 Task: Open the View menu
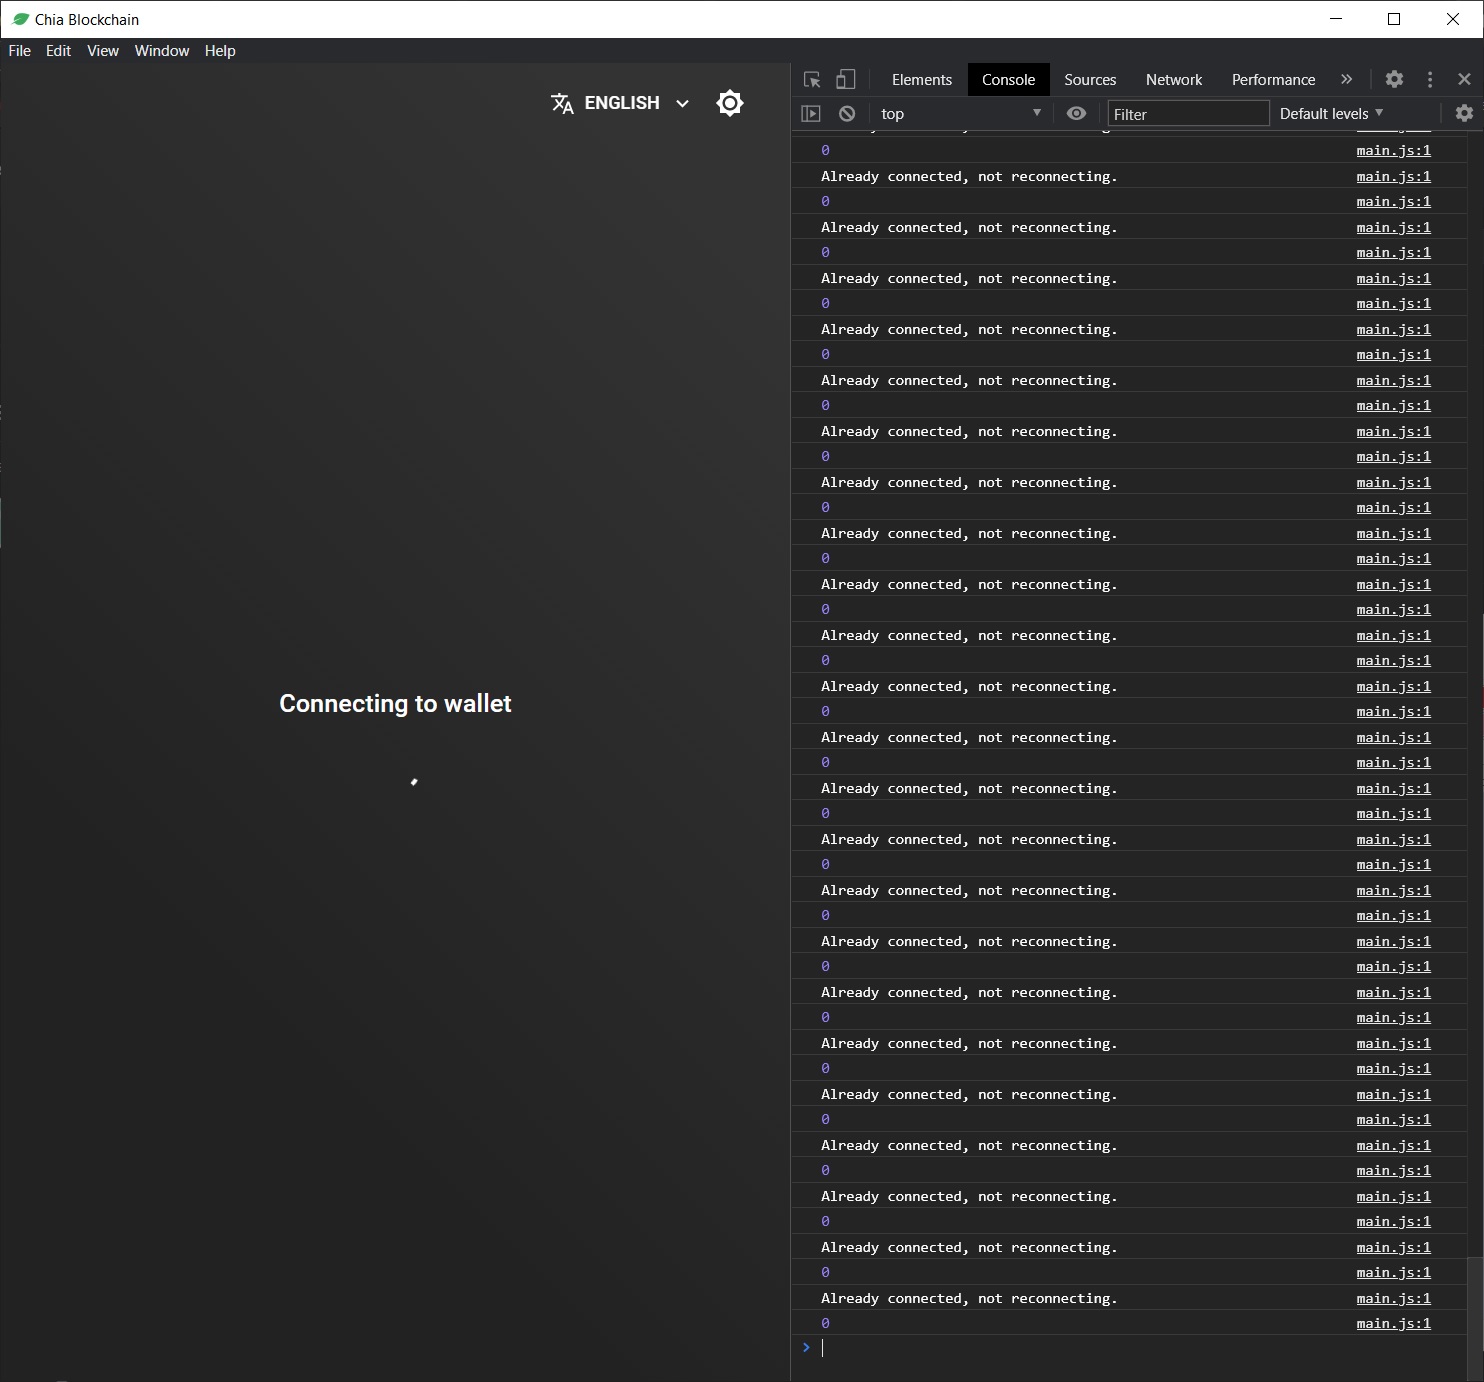[101, 51]
